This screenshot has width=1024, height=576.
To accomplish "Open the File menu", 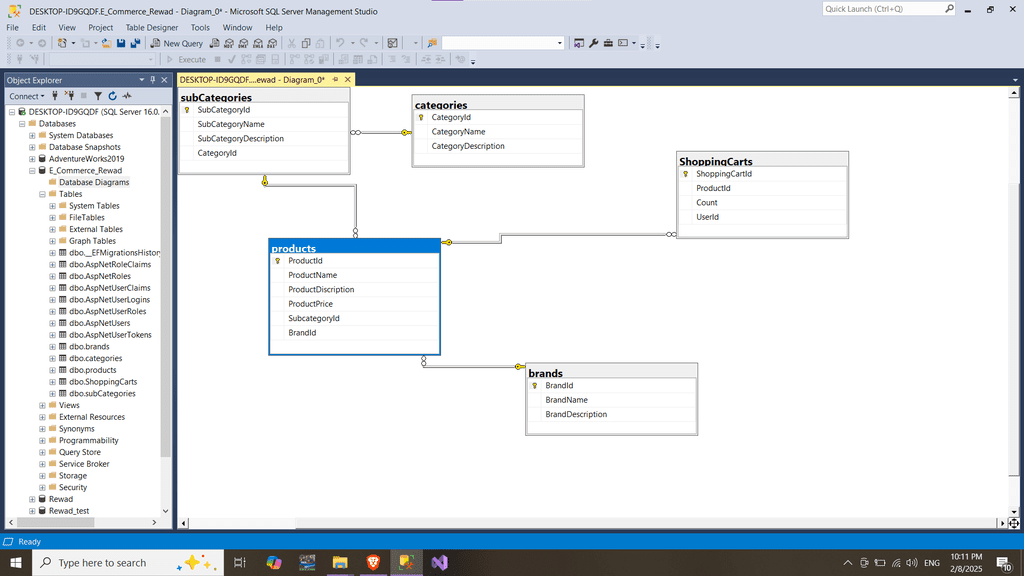I will (x=12, y=27).
